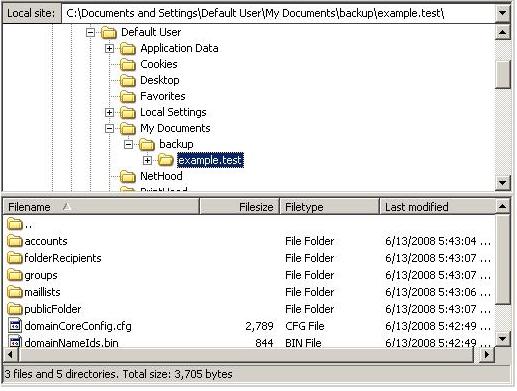Click the Application Data folder icon
Viewport: 517px width, 391px height.
[x=128, y=49]
